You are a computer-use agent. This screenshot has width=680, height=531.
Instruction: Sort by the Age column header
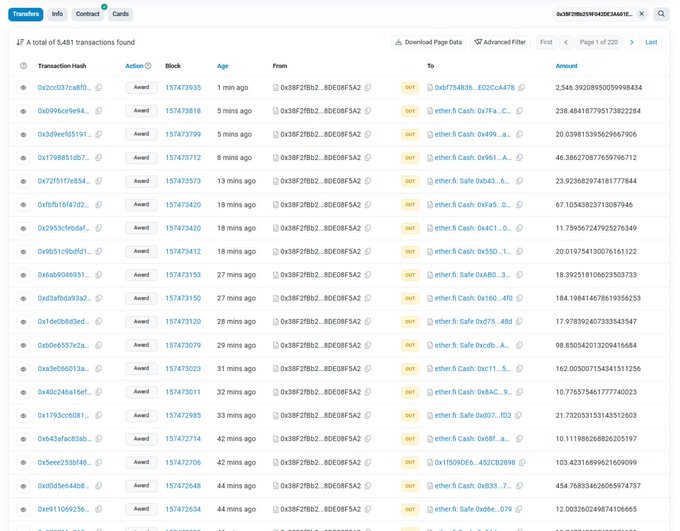coord(222,66)
